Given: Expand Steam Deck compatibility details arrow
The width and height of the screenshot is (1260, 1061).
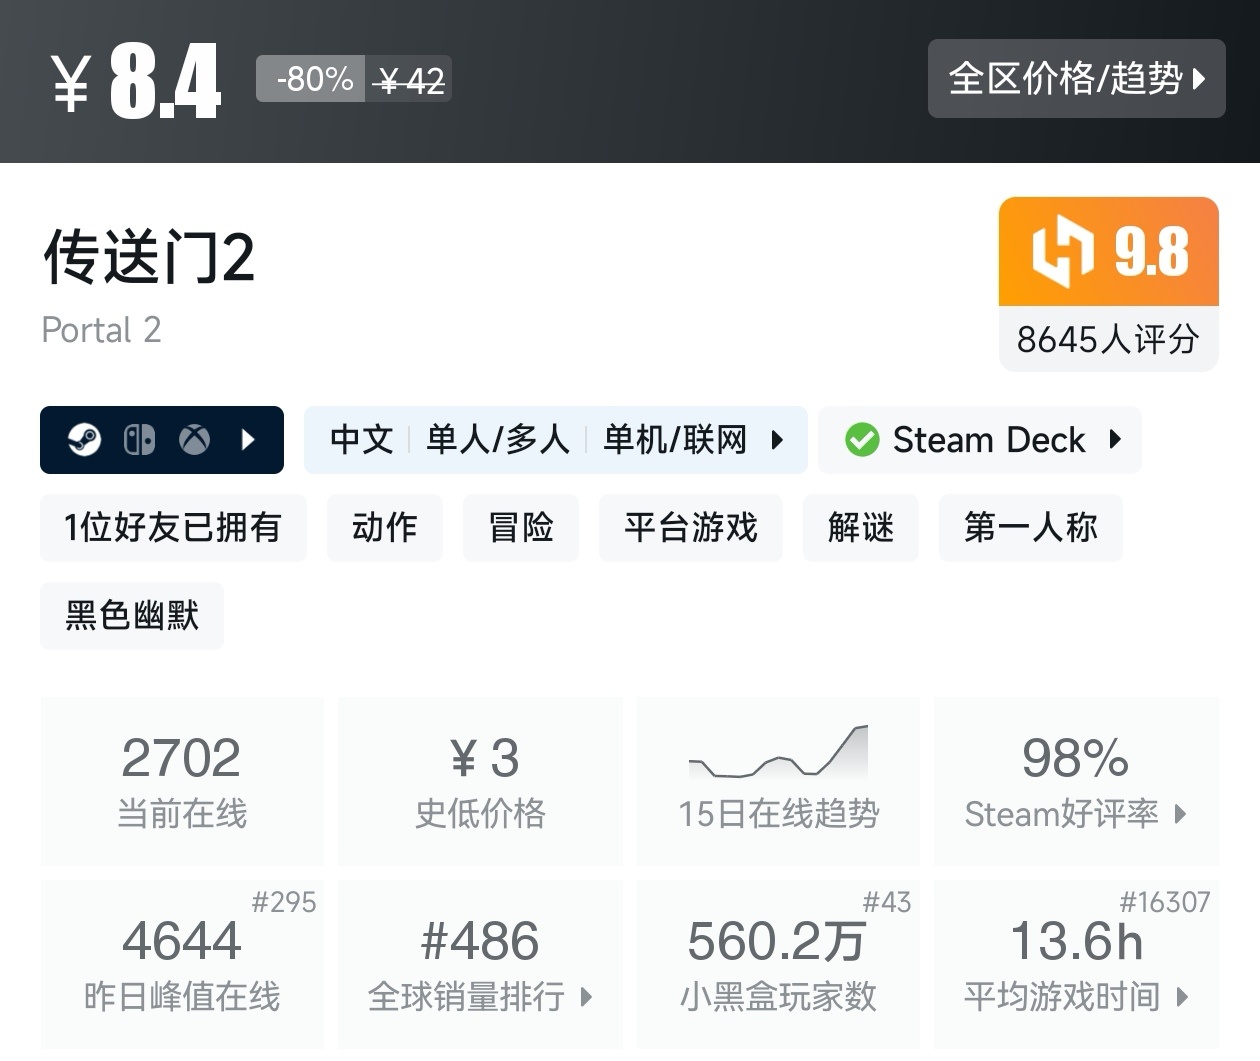Looking at the screenshot, I should click(1115, 440).
